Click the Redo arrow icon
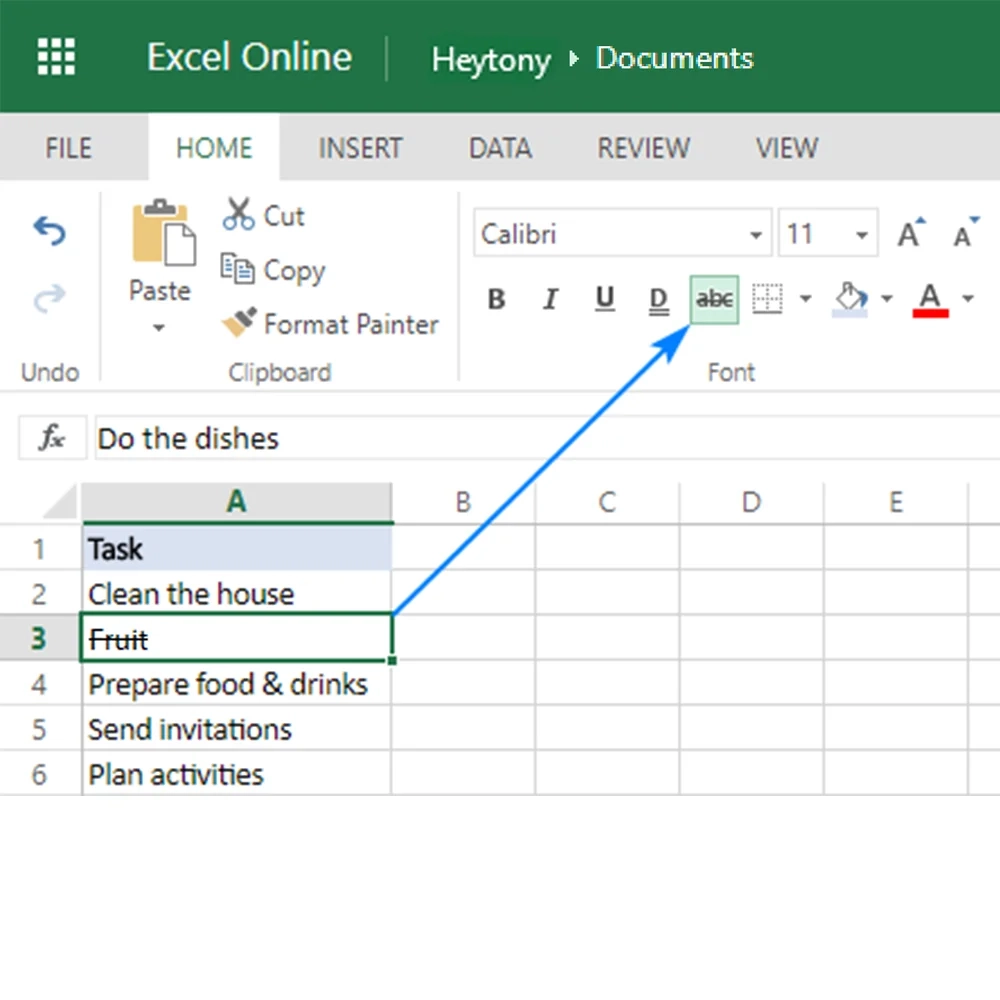1000x1000 pixels. (x=49, y=298)
